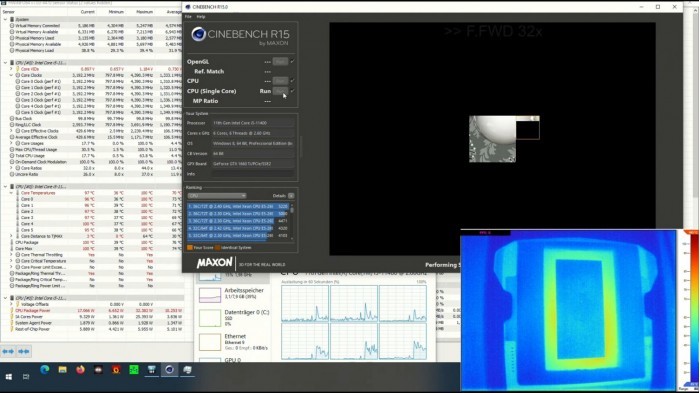Collapse the Core Temperatures tree node

(11, 193)
